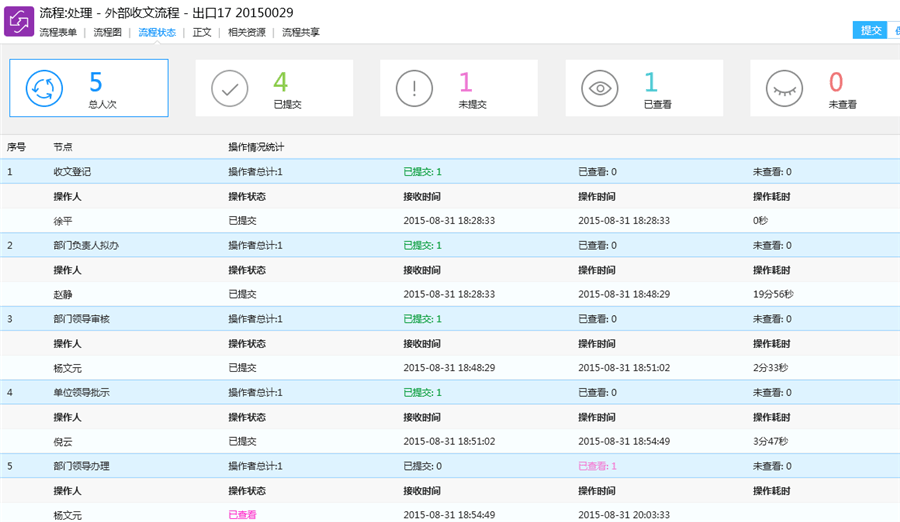900x522 pixels.
Task: Collapse the 部门负责人拟办 node row
Action: coord(86,245)
